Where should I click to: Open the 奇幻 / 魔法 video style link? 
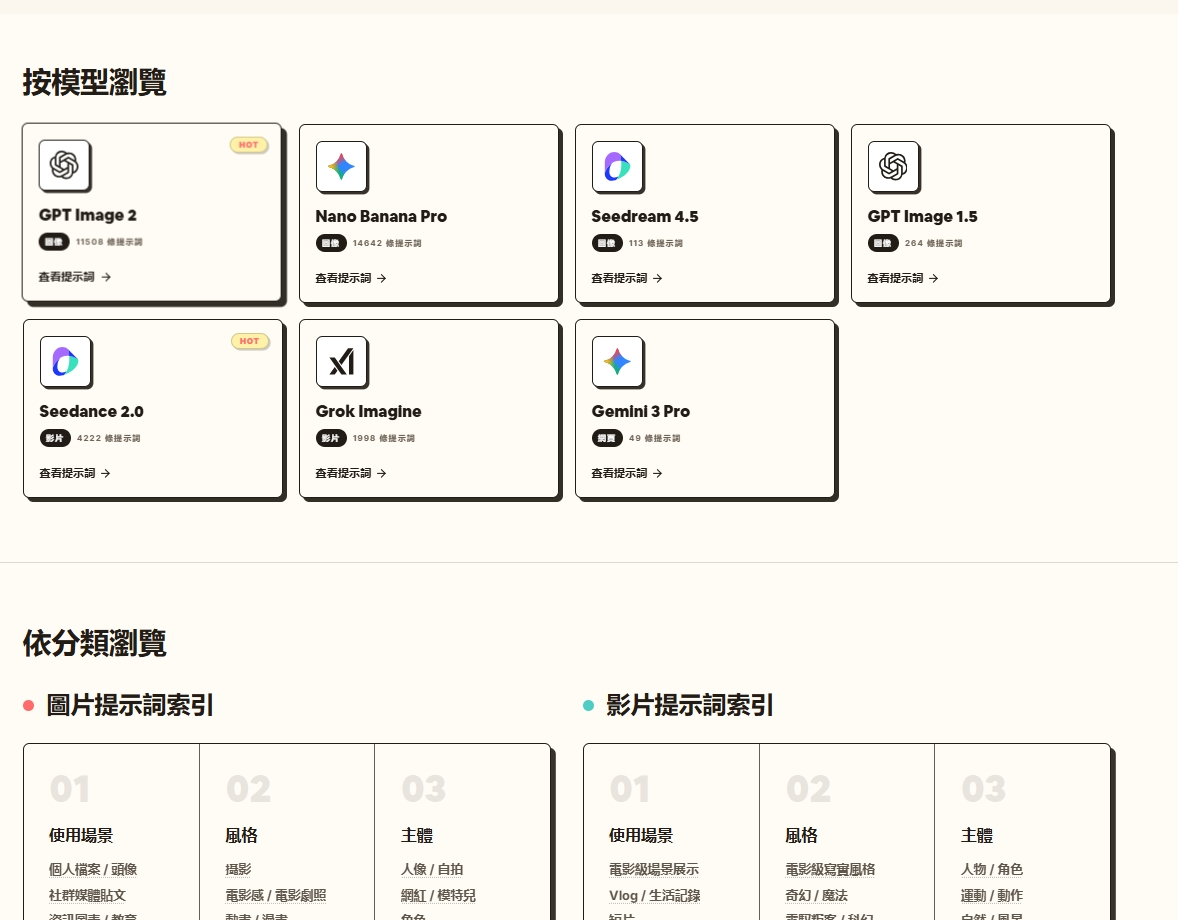click(817, 896)
